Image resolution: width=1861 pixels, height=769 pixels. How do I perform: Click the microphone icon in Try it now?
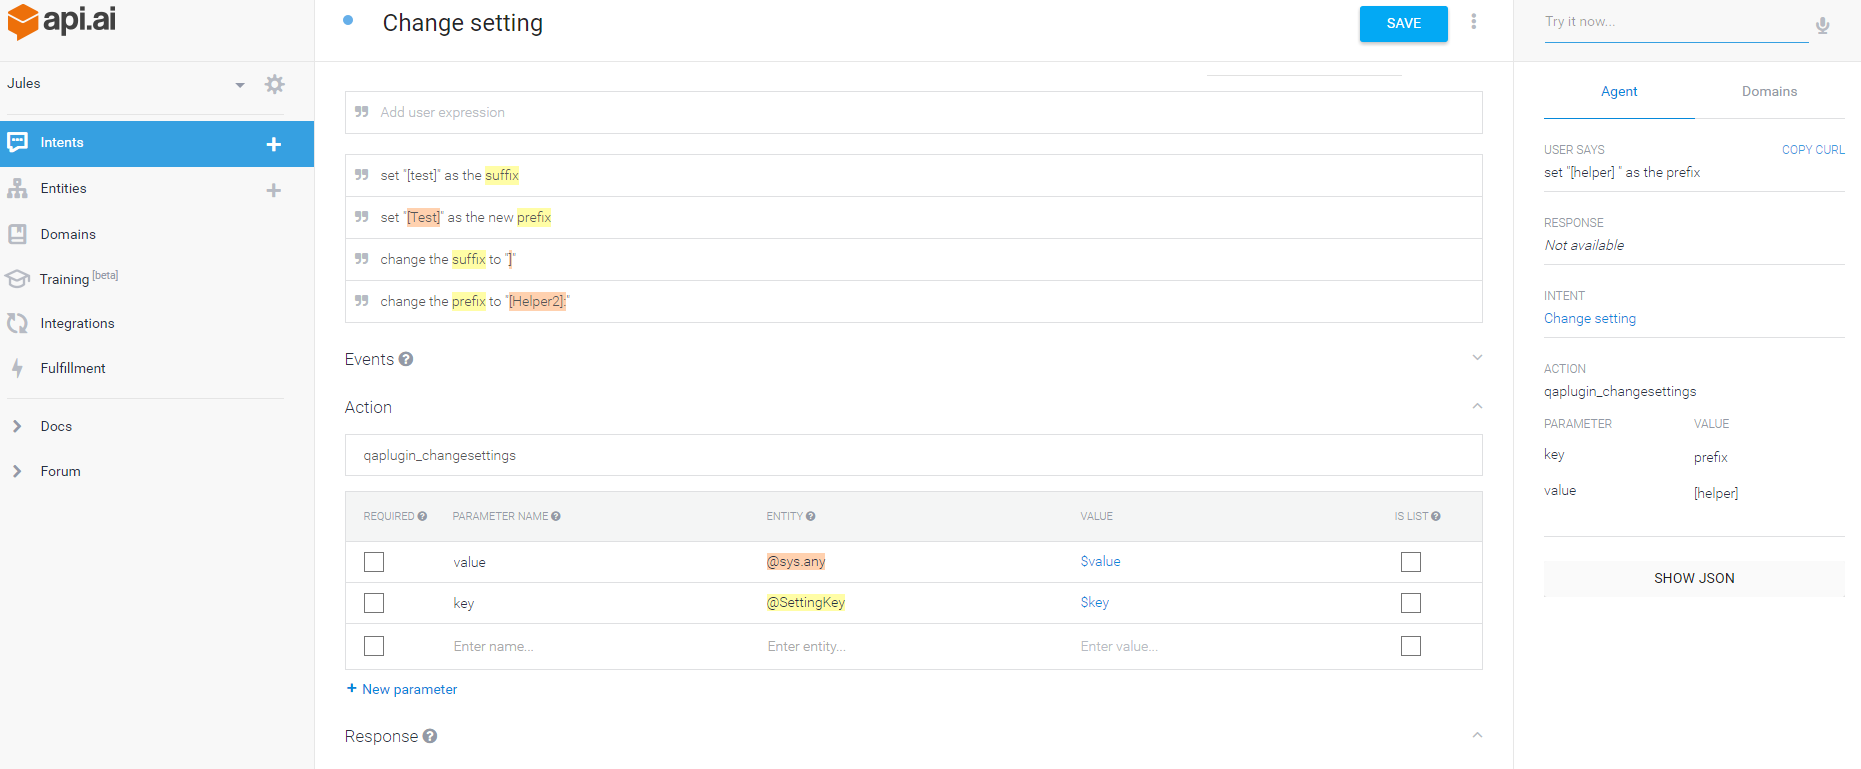coord(1823,25)
